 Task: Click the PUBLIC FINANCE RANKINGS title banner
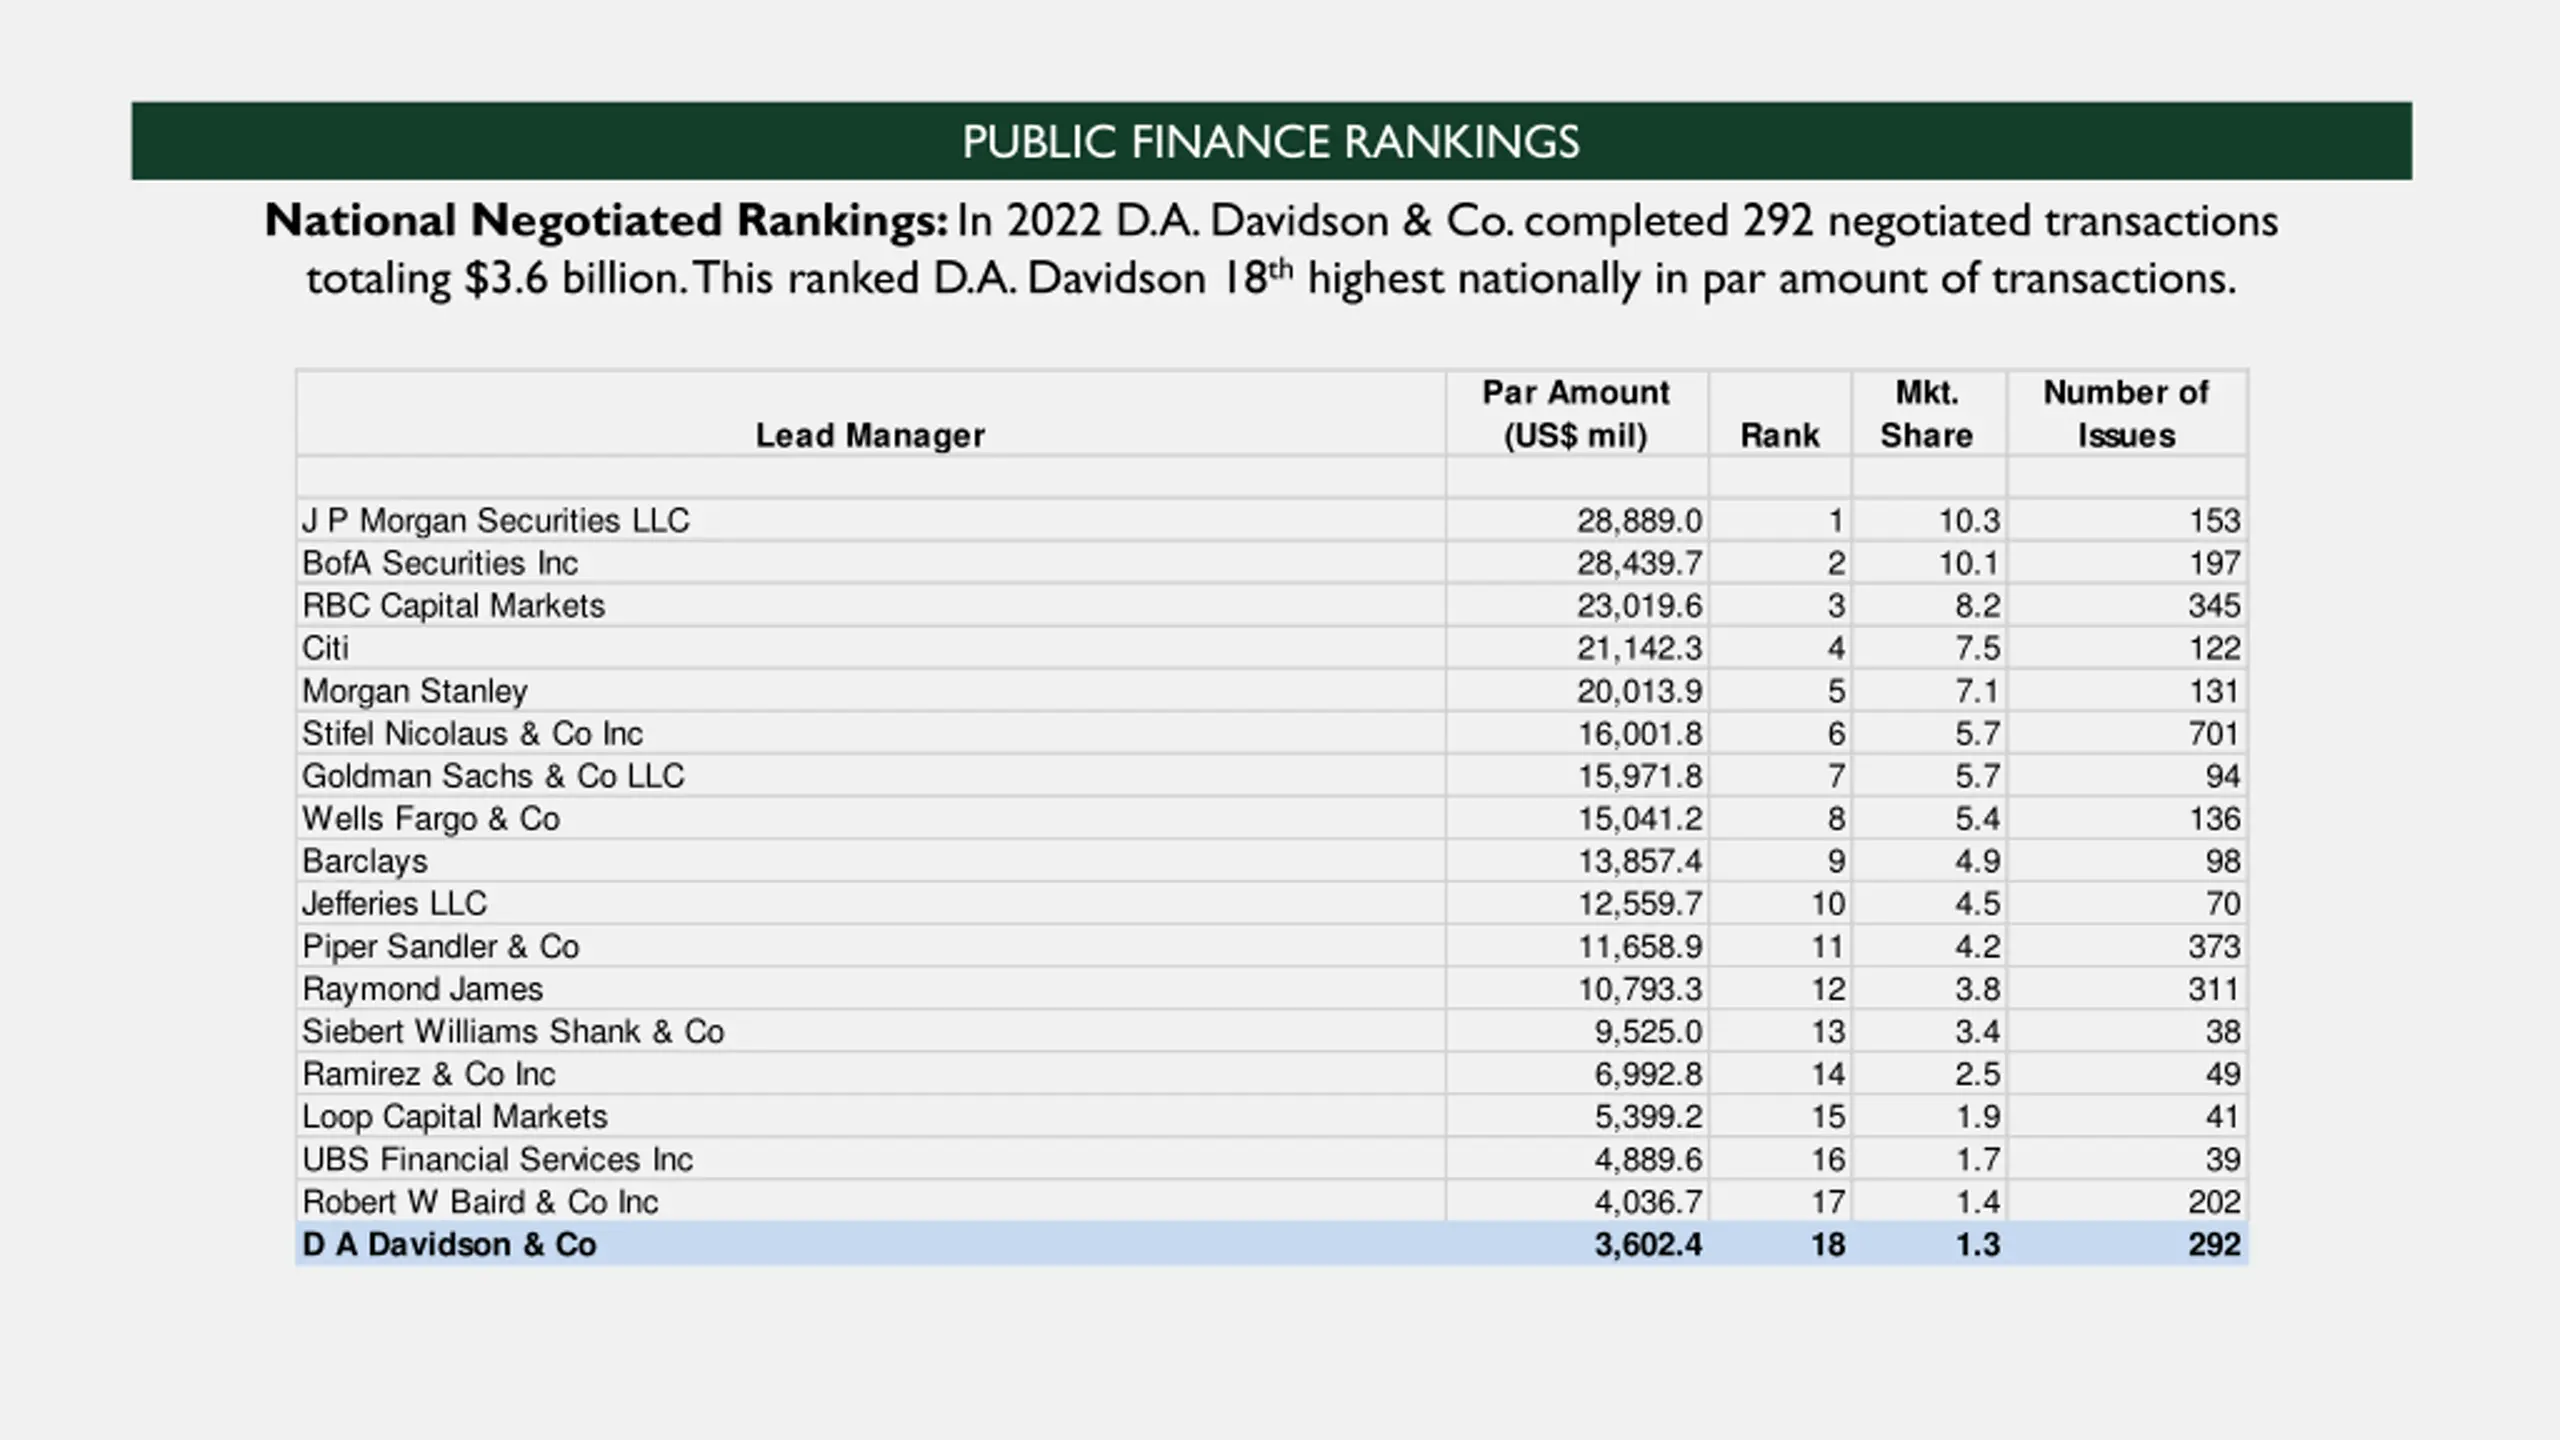coord(1271,141)
